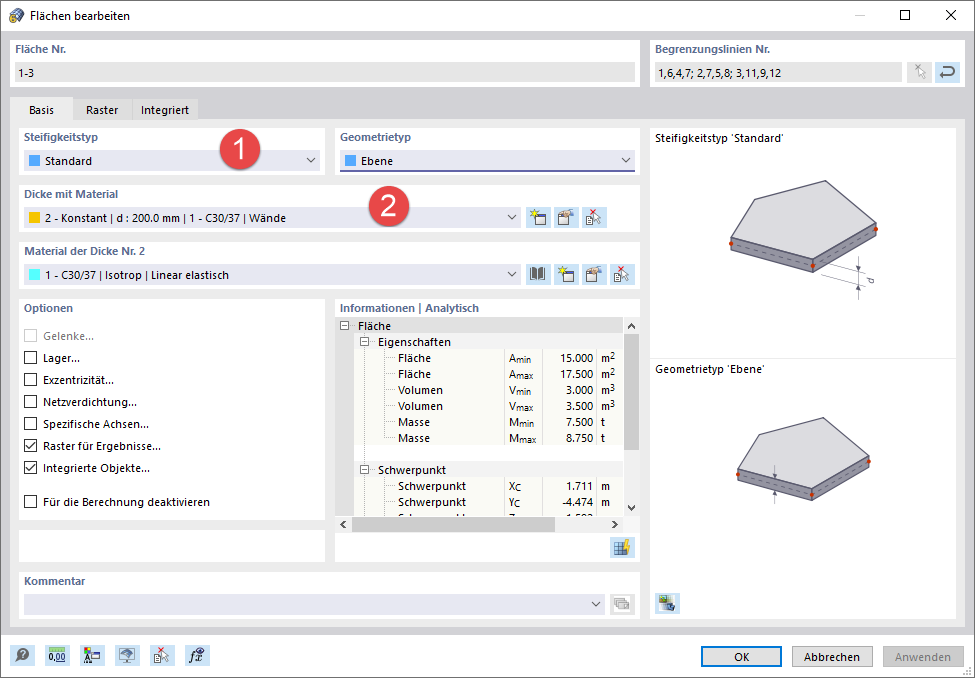The width and height of the screenshot is (975, 678).
Task: Enable the Spezifische Achsen... option
Action: 30,424
